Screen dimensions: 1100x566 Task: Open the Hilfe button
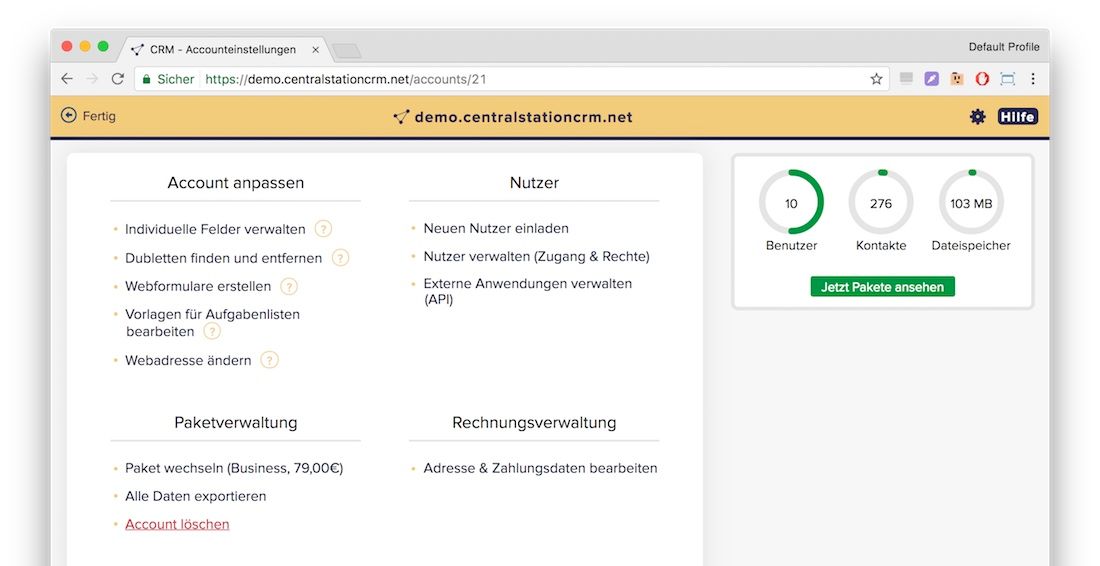tap(1017, 117)
